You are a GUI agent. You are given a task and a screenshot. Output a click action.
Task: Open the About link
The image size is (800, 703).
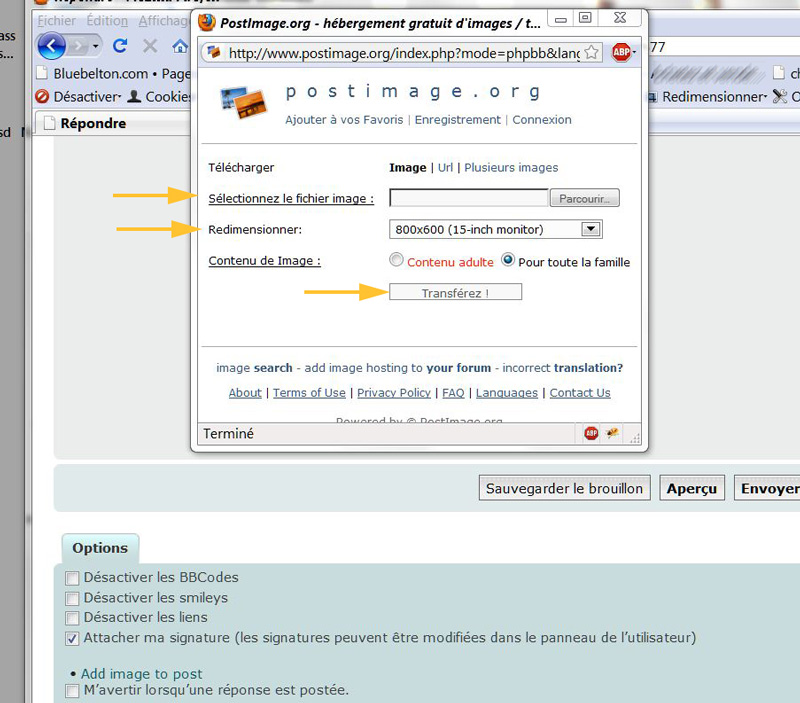(245, 393)
